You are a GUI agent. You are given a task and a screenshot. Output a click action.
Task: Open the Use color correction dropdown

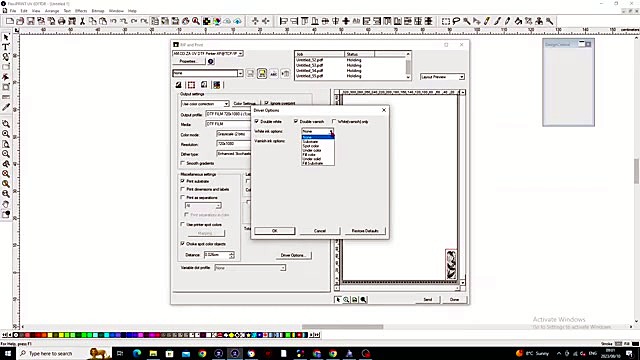pos(226,104)
